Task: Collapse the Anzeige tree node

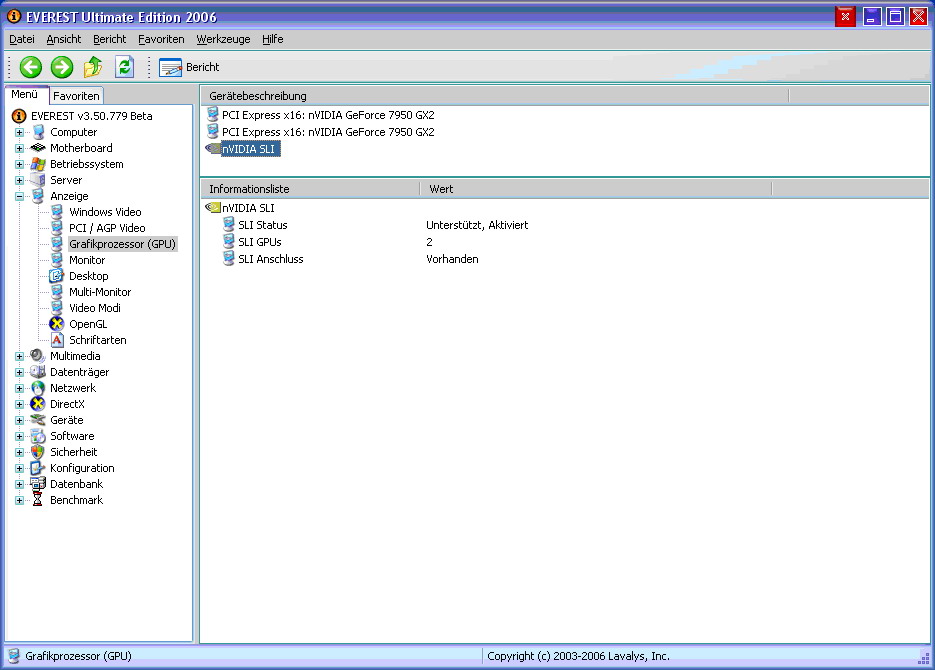Action: point(20,196)
